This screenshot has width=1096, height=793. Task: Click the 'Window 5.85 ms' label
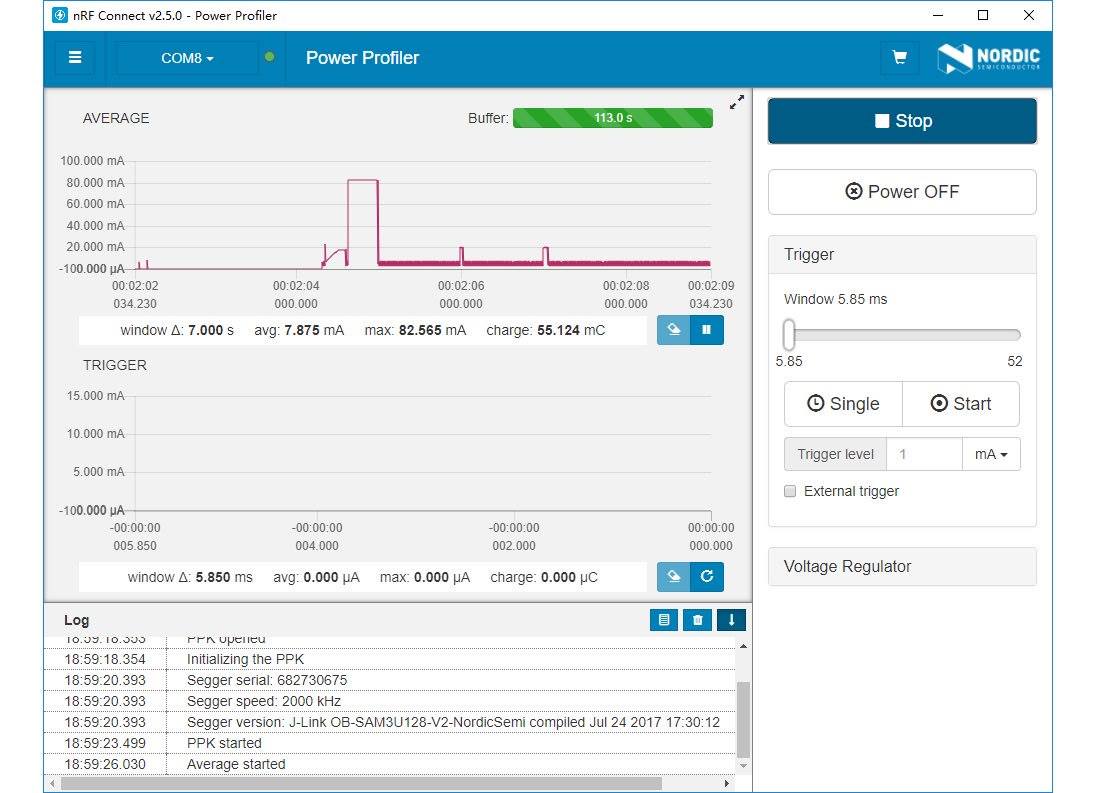click(x=835, y=299)
